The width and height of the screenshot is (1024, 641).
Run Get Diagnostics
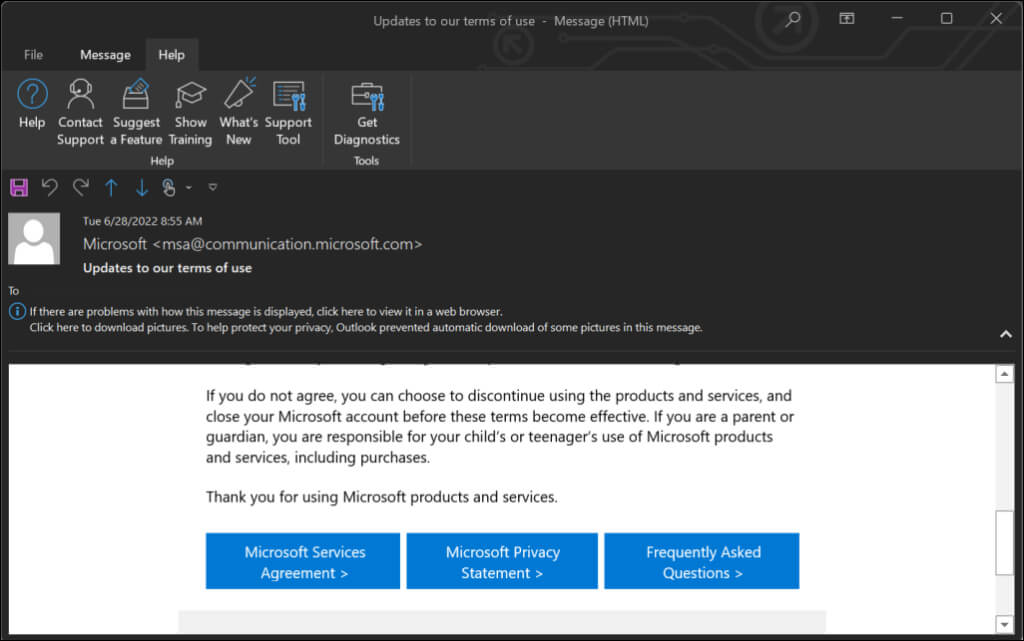[x=366, y=112]
